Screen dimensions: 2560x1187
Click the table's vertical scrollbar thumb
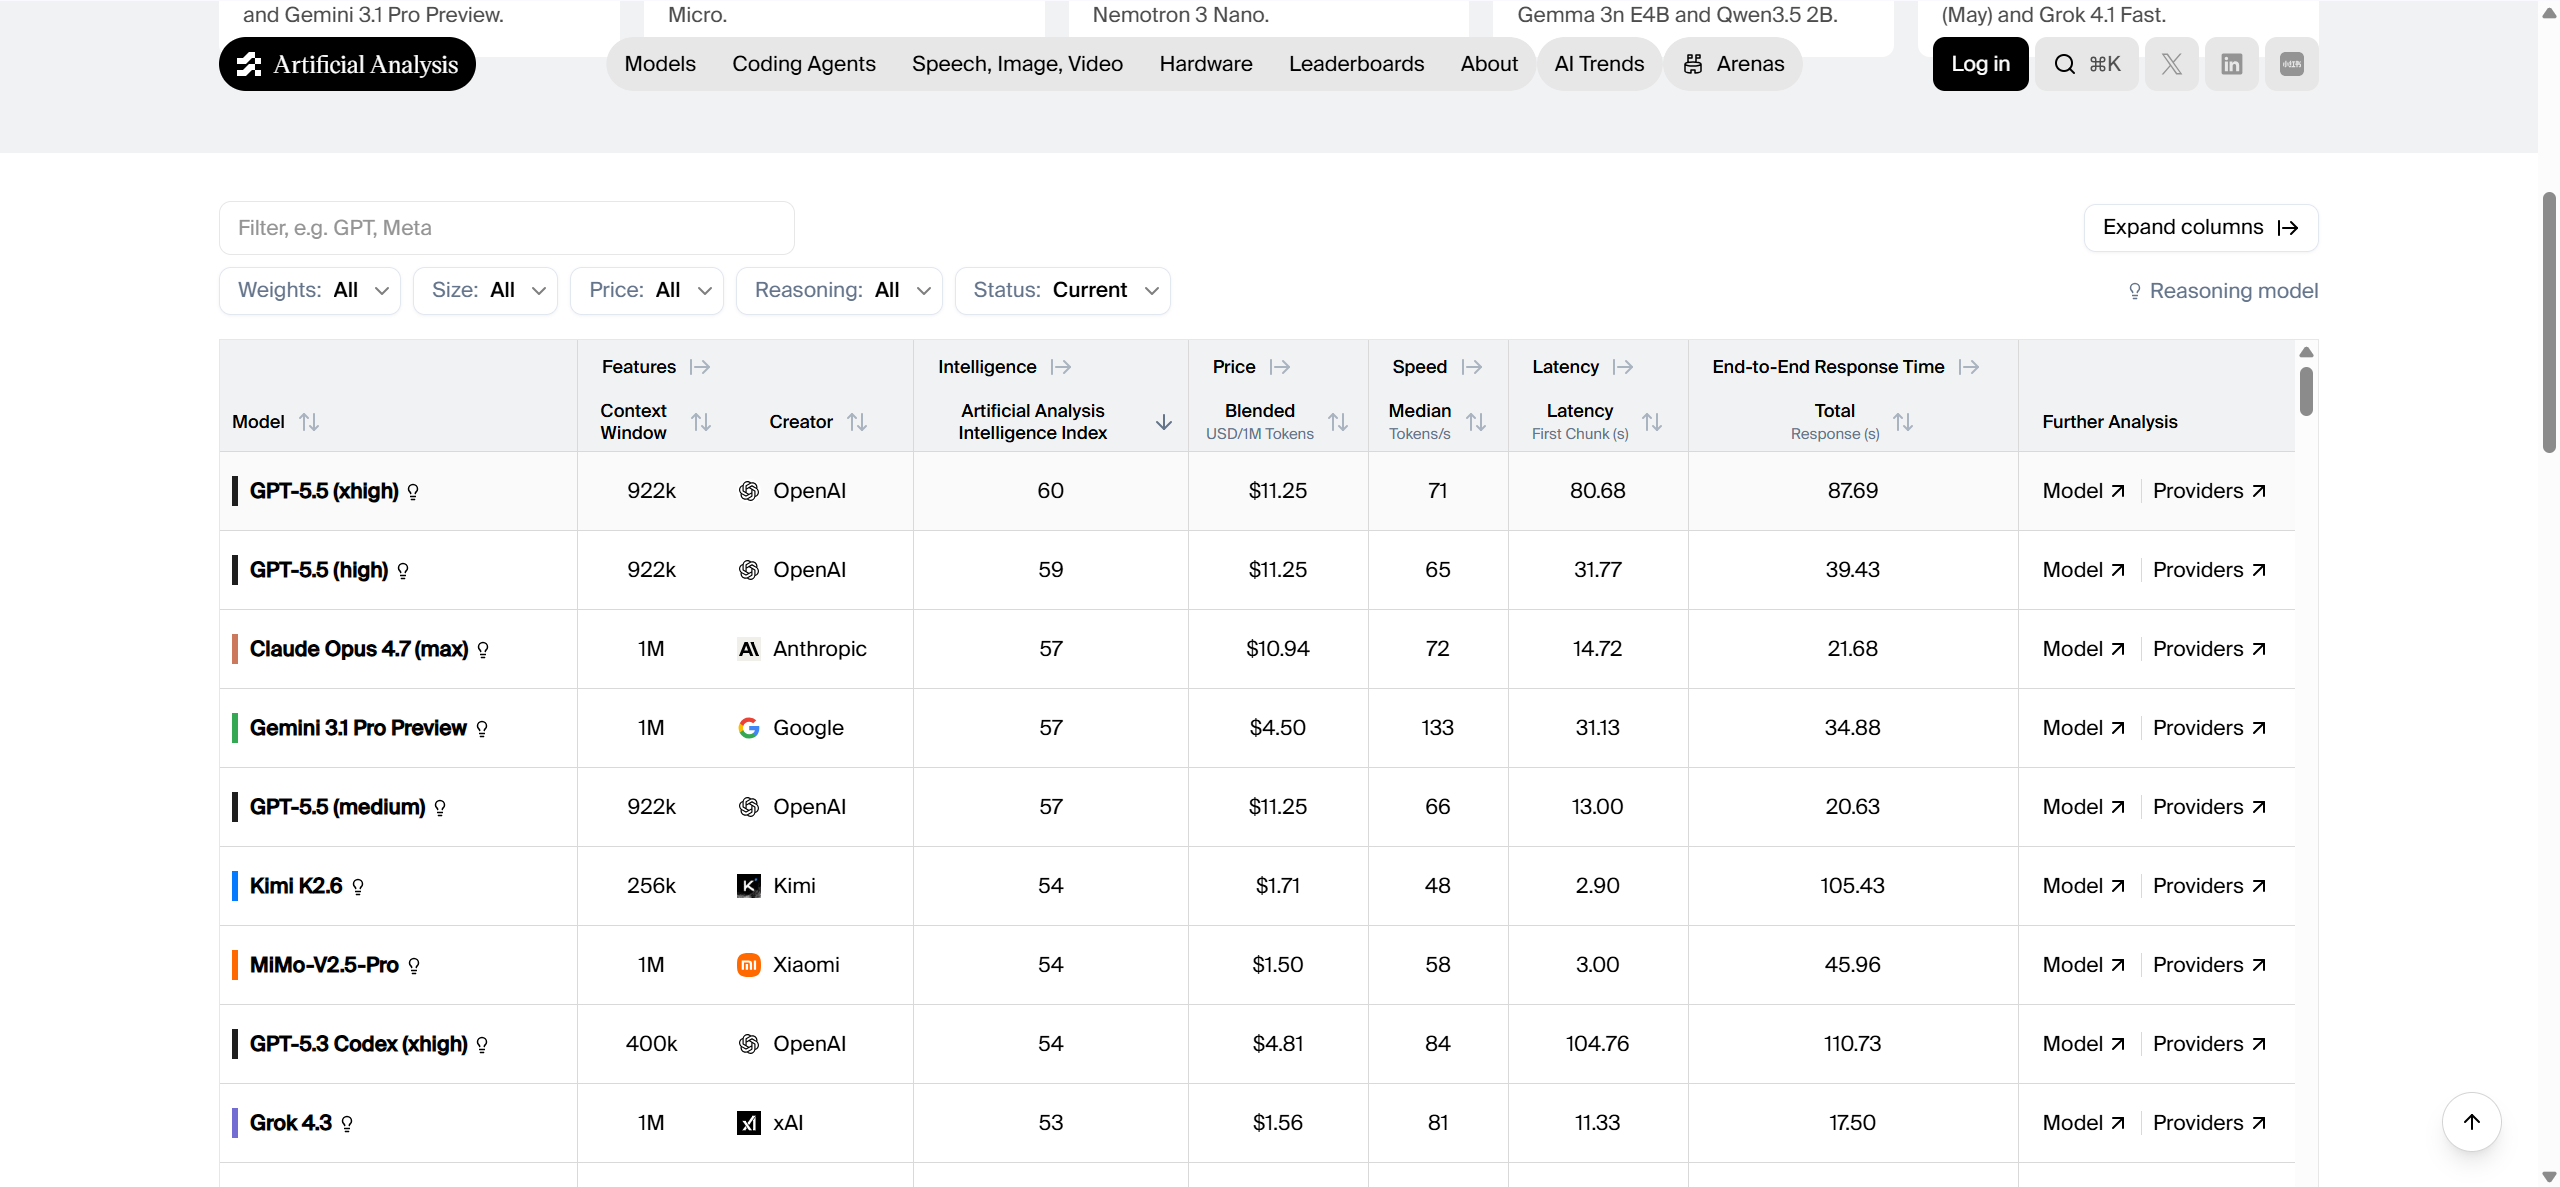[x=2306, y=391]
